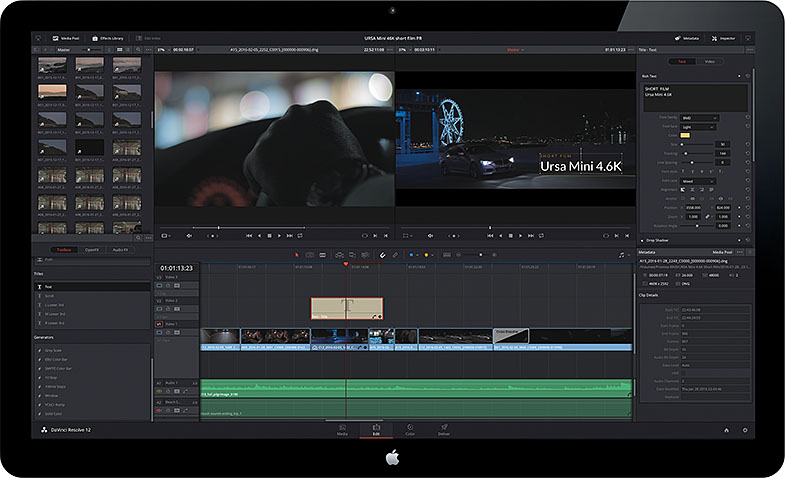The image size is (785, 478).
Task: Set center text alignment in Inspector
Action: click(x=692, y=190)
